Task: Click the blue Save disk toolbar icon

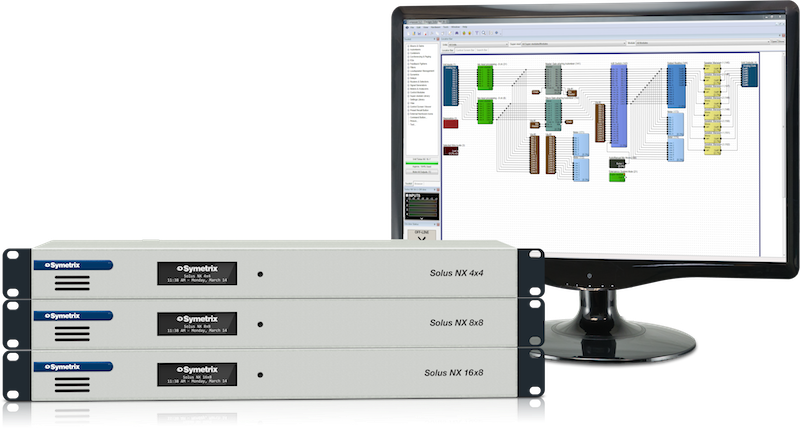Action: pos(419,33)
